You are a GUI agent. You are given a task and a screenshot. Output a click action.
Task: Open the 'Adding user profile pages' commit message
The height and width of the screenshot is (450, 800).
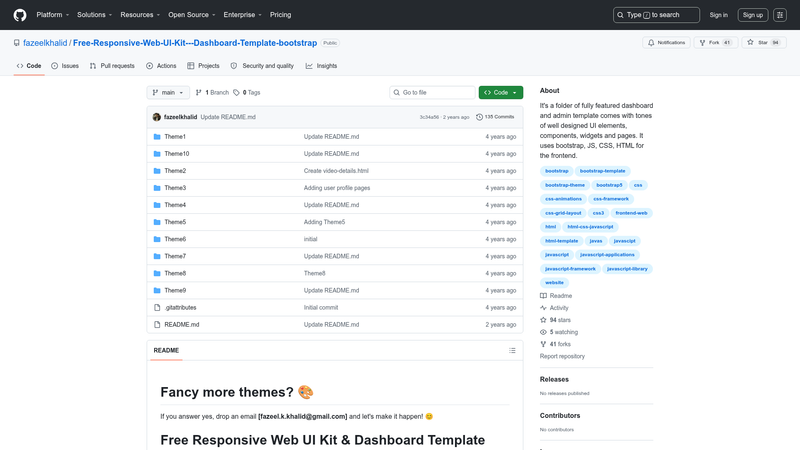pos(337,188)
